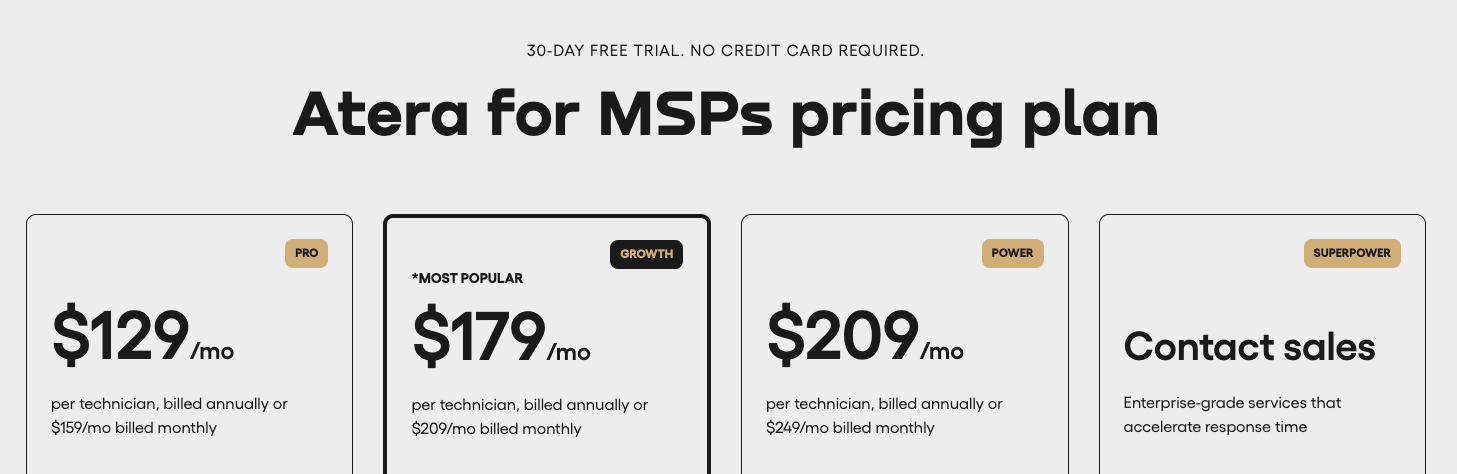Click the POWER plan badge
The image size is (1457, 474).
[1012, 253]
